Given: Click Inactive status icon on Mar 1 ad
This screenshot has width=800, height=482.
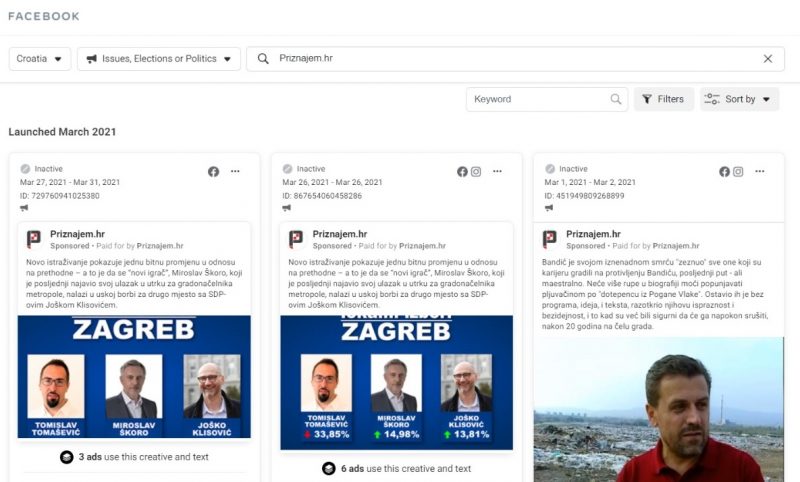Looking at the screenshot, I should (x=549, y=169).
